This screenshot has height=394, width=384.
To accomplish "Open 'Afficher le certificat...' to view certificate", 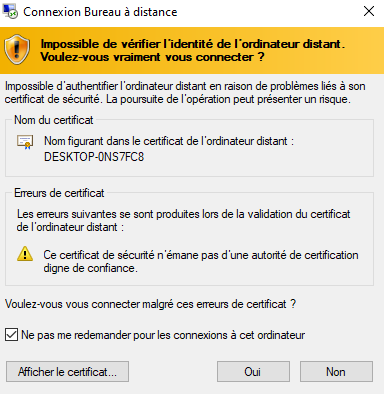I will [67, 372].
